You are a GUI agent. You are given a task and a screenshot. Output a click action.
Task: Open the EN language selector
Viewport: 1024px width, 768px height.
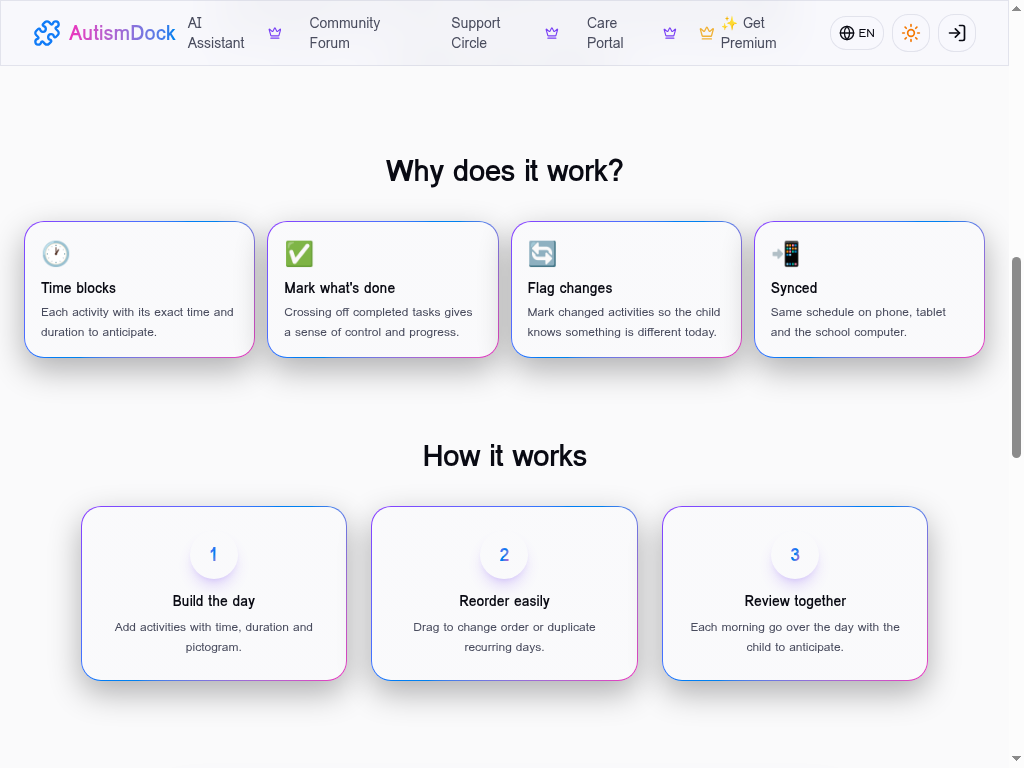pyautogui.click(x=857, y=33)
